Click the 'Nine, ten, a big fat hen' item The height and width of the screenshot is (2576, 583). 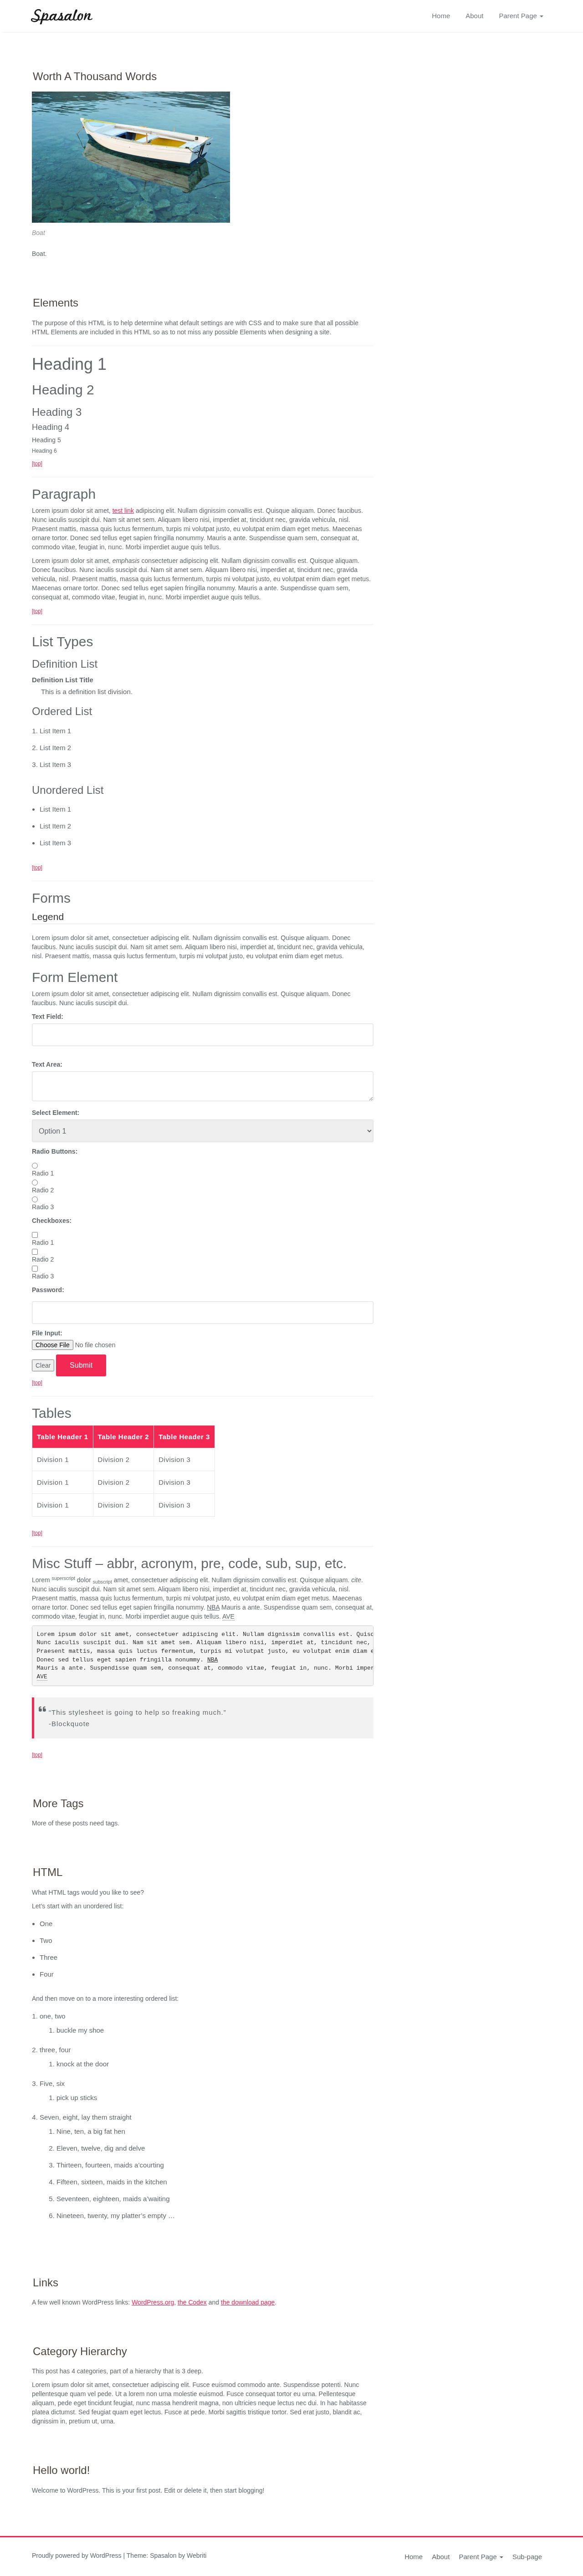(91, 2132)
